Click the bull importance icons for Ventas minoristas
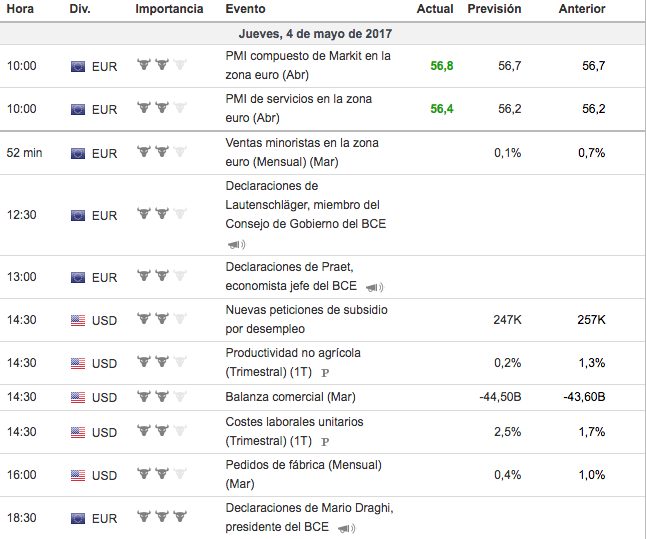646x539 pixels. [162, 153]
